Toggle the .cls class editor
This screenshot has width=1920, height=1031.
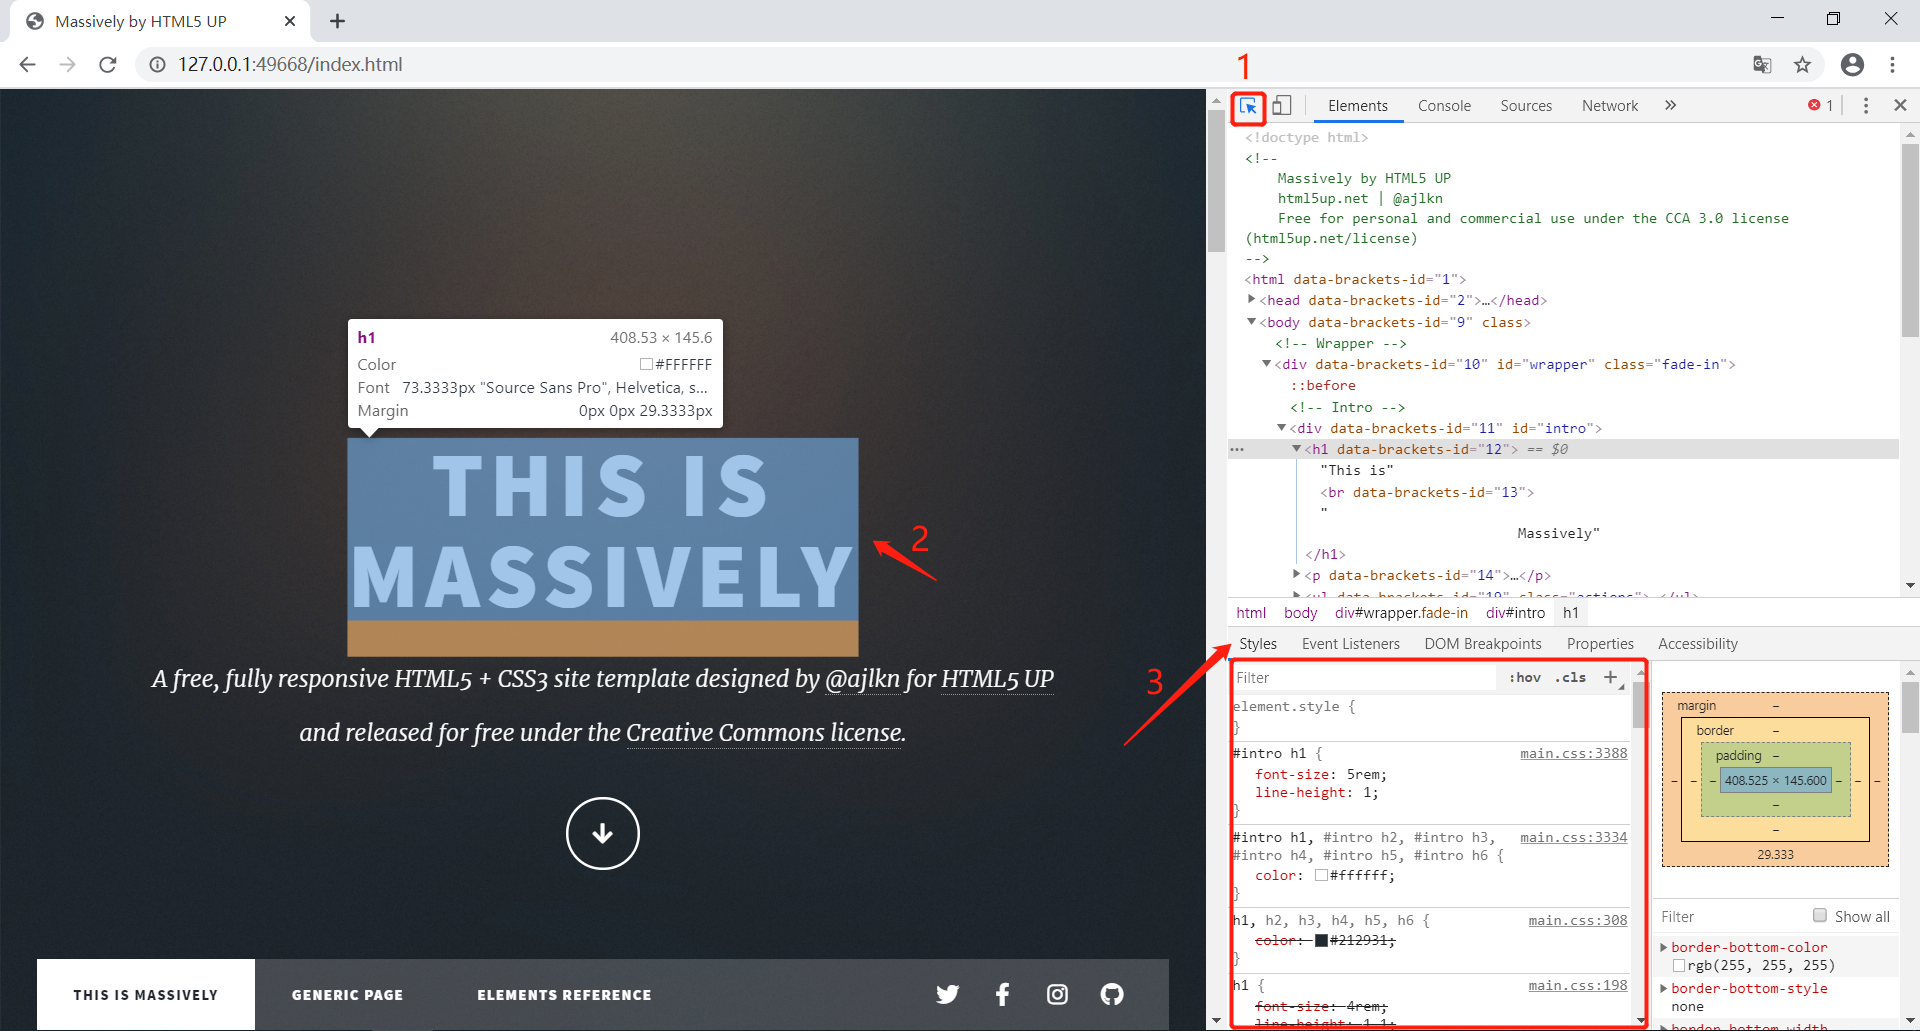1571,677
